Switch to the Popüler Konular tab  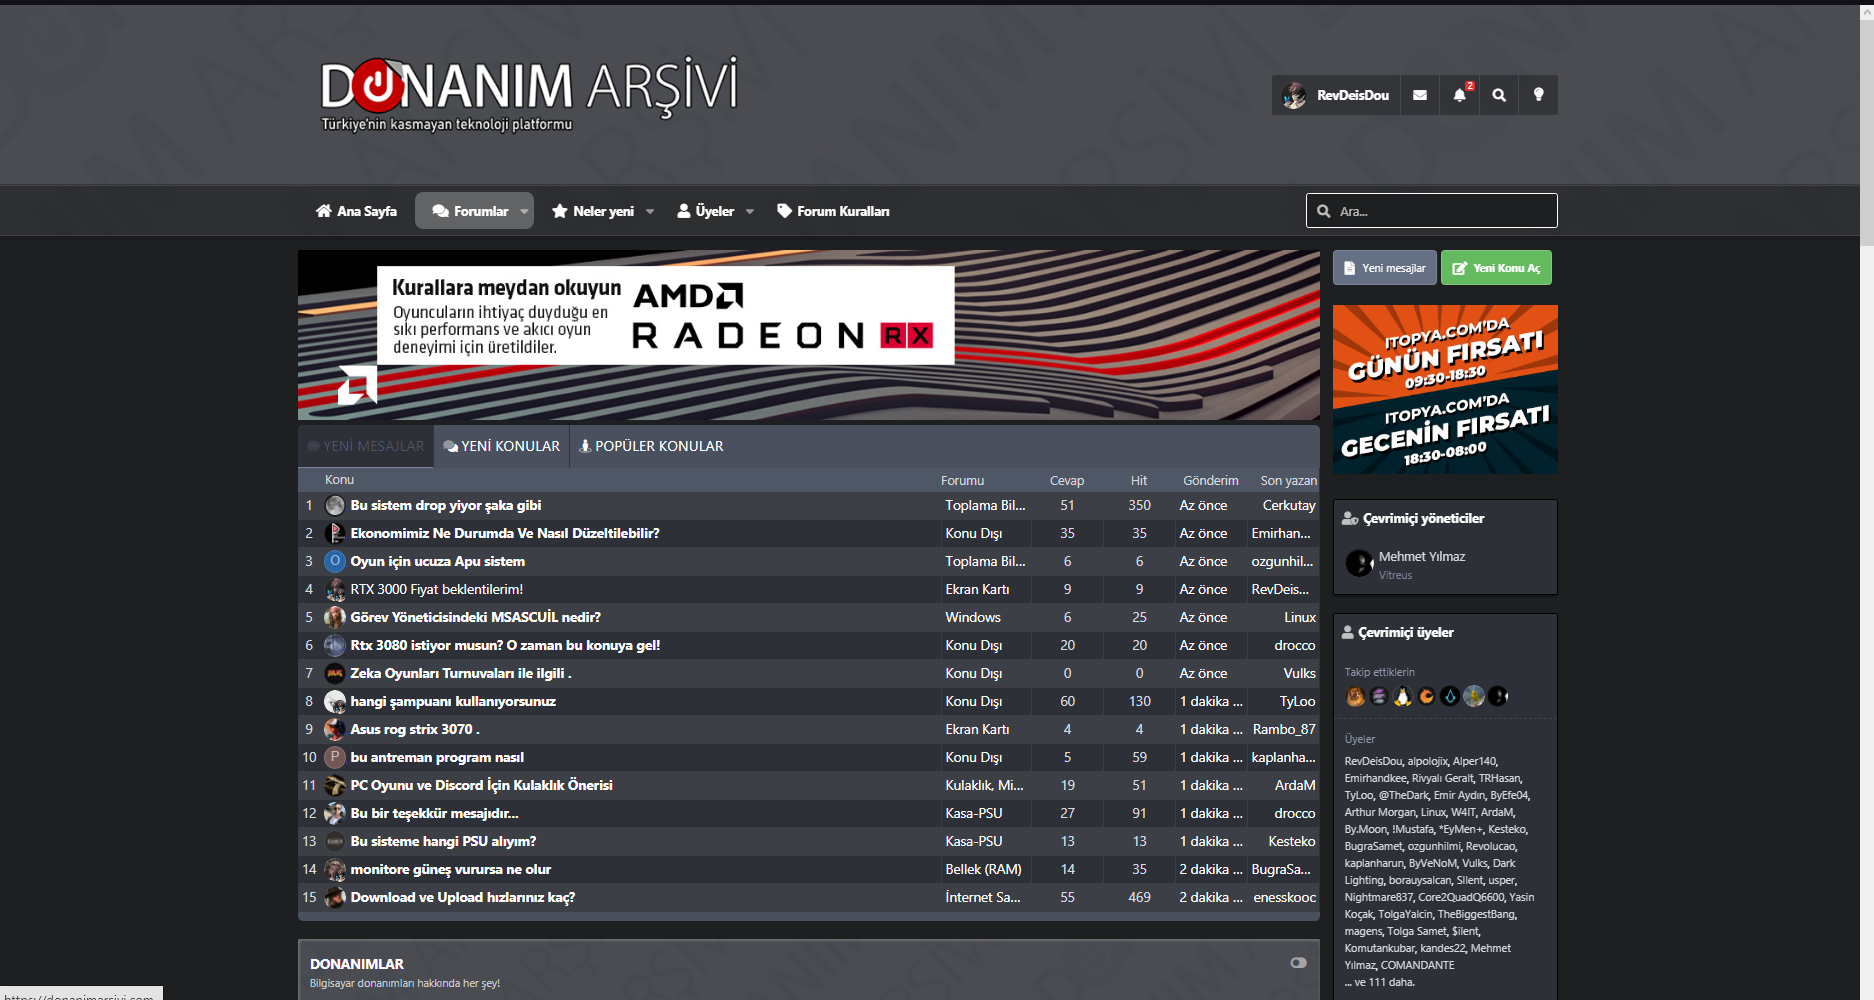pos(651,446)
